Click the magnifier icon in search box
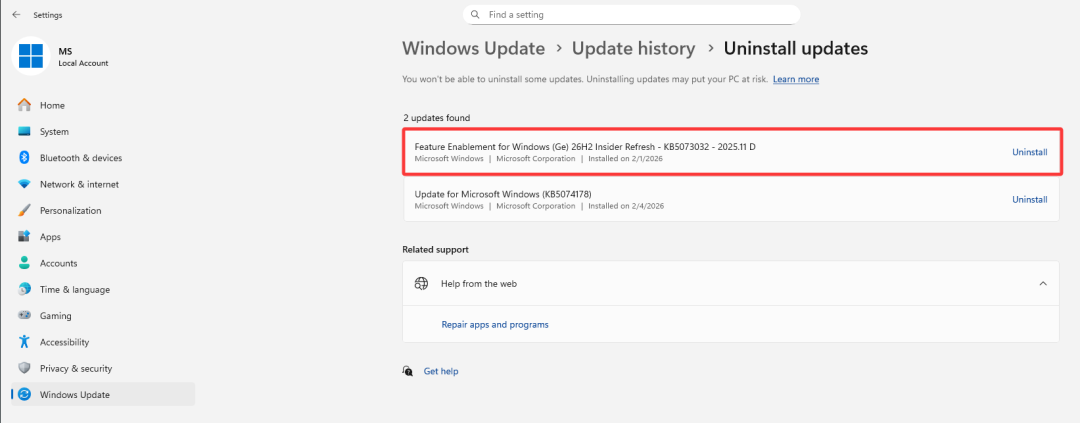Viewport: 1080px width, 423px height. [x=475, y=15]
